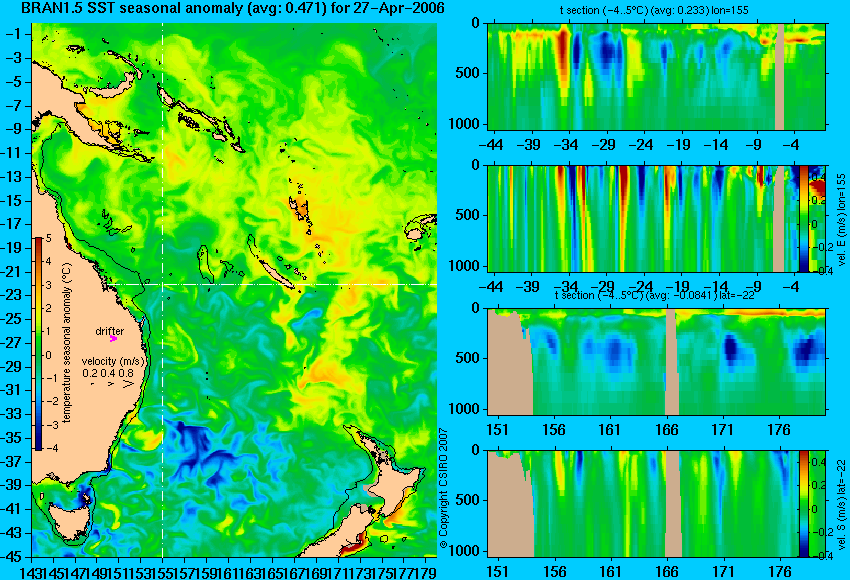Click the 'vel. E (m/s) lon=155' colorbar
This screenshot has height=580, width=850.
[804, 218]
